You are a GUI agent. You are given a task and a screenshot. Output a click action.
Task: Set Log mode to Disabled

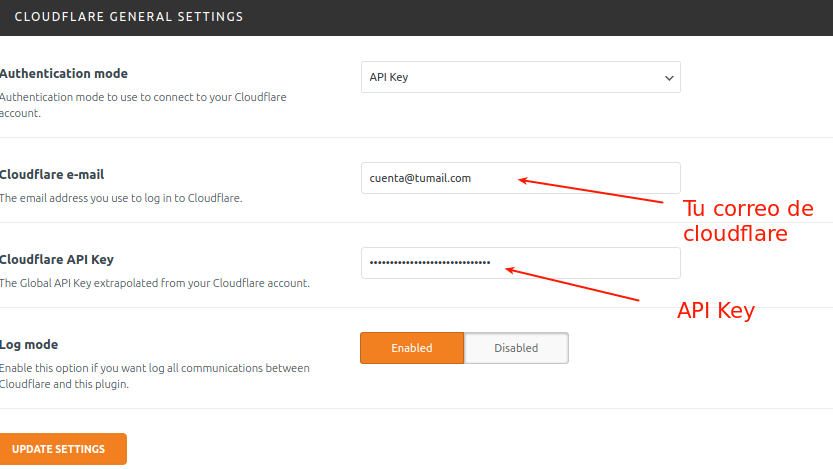[x=516, y=348]
